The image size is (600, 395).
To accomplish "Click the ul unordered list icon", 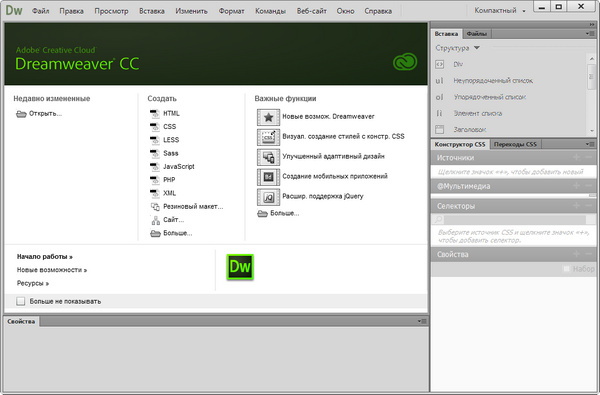I will point(439,81).
